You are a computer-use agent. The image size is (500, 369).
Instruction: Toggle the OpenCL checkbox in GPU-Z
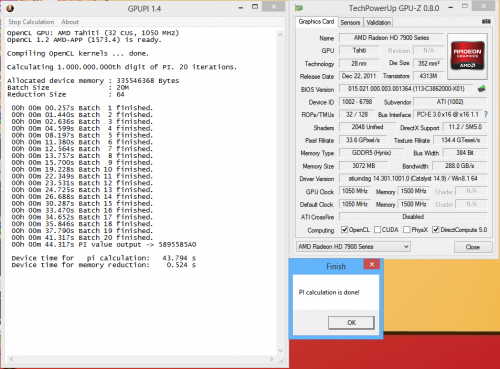click(344, 230)
